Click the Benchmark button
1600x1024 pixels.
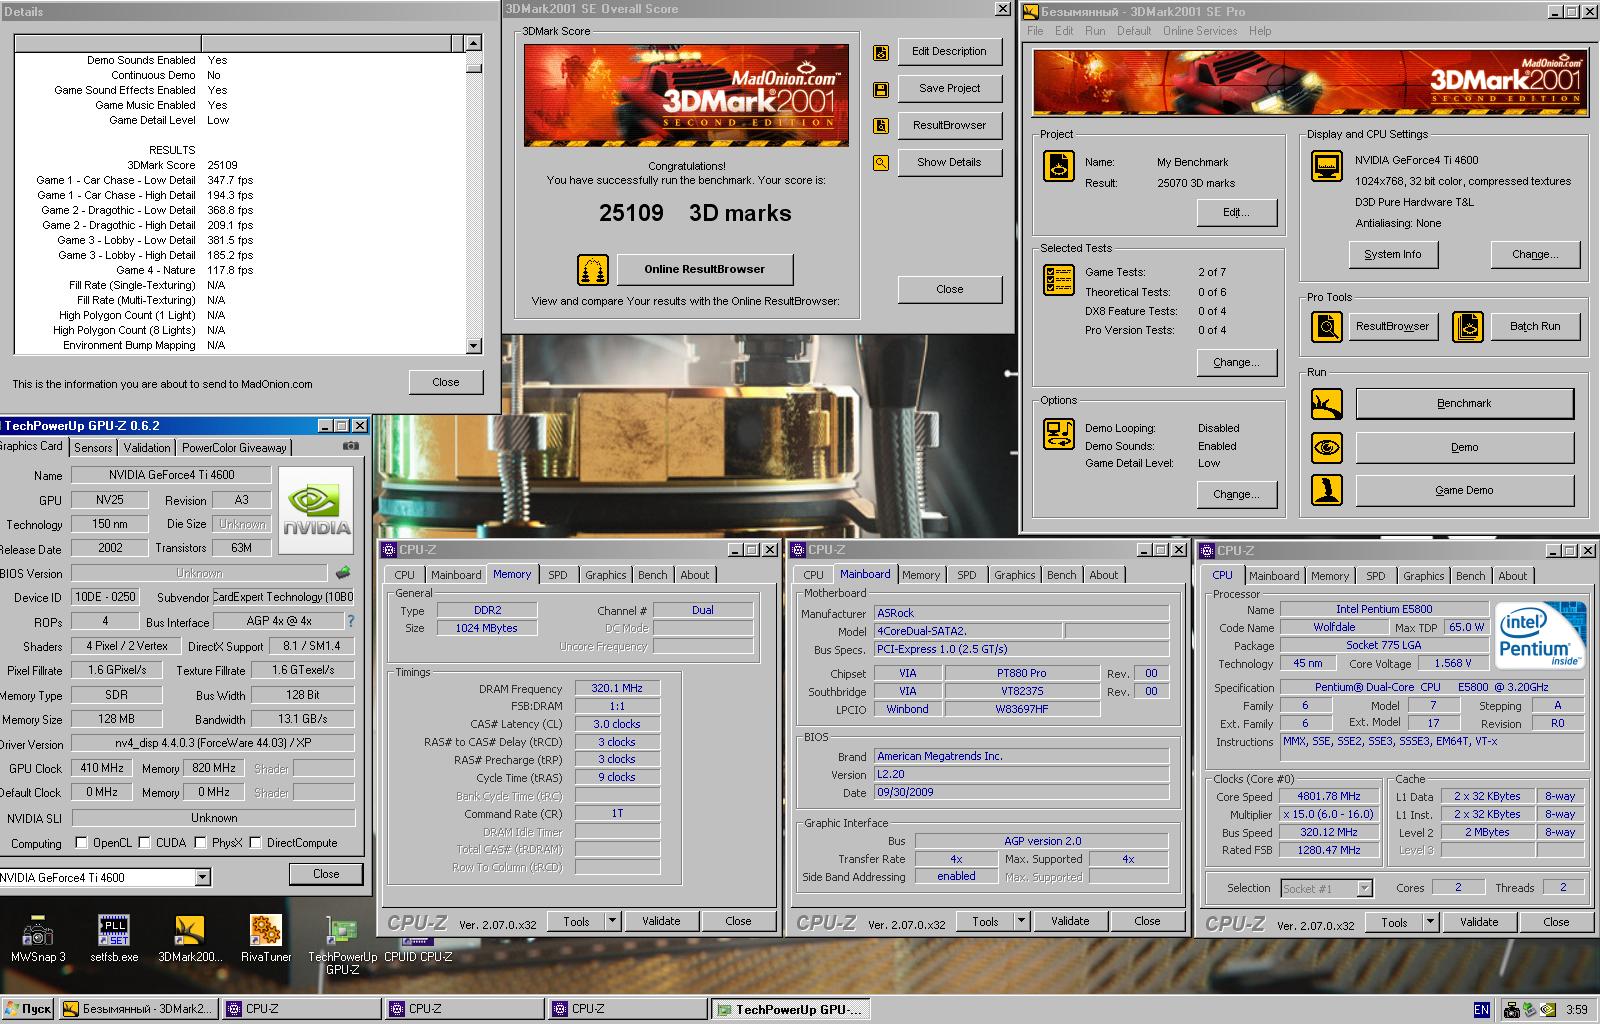(x=1464, y=403)
